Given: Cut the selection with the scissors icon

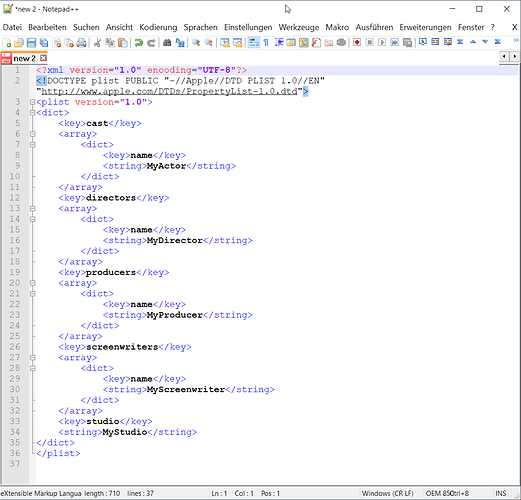Looking at the screenshot, I should click(97, 43).
